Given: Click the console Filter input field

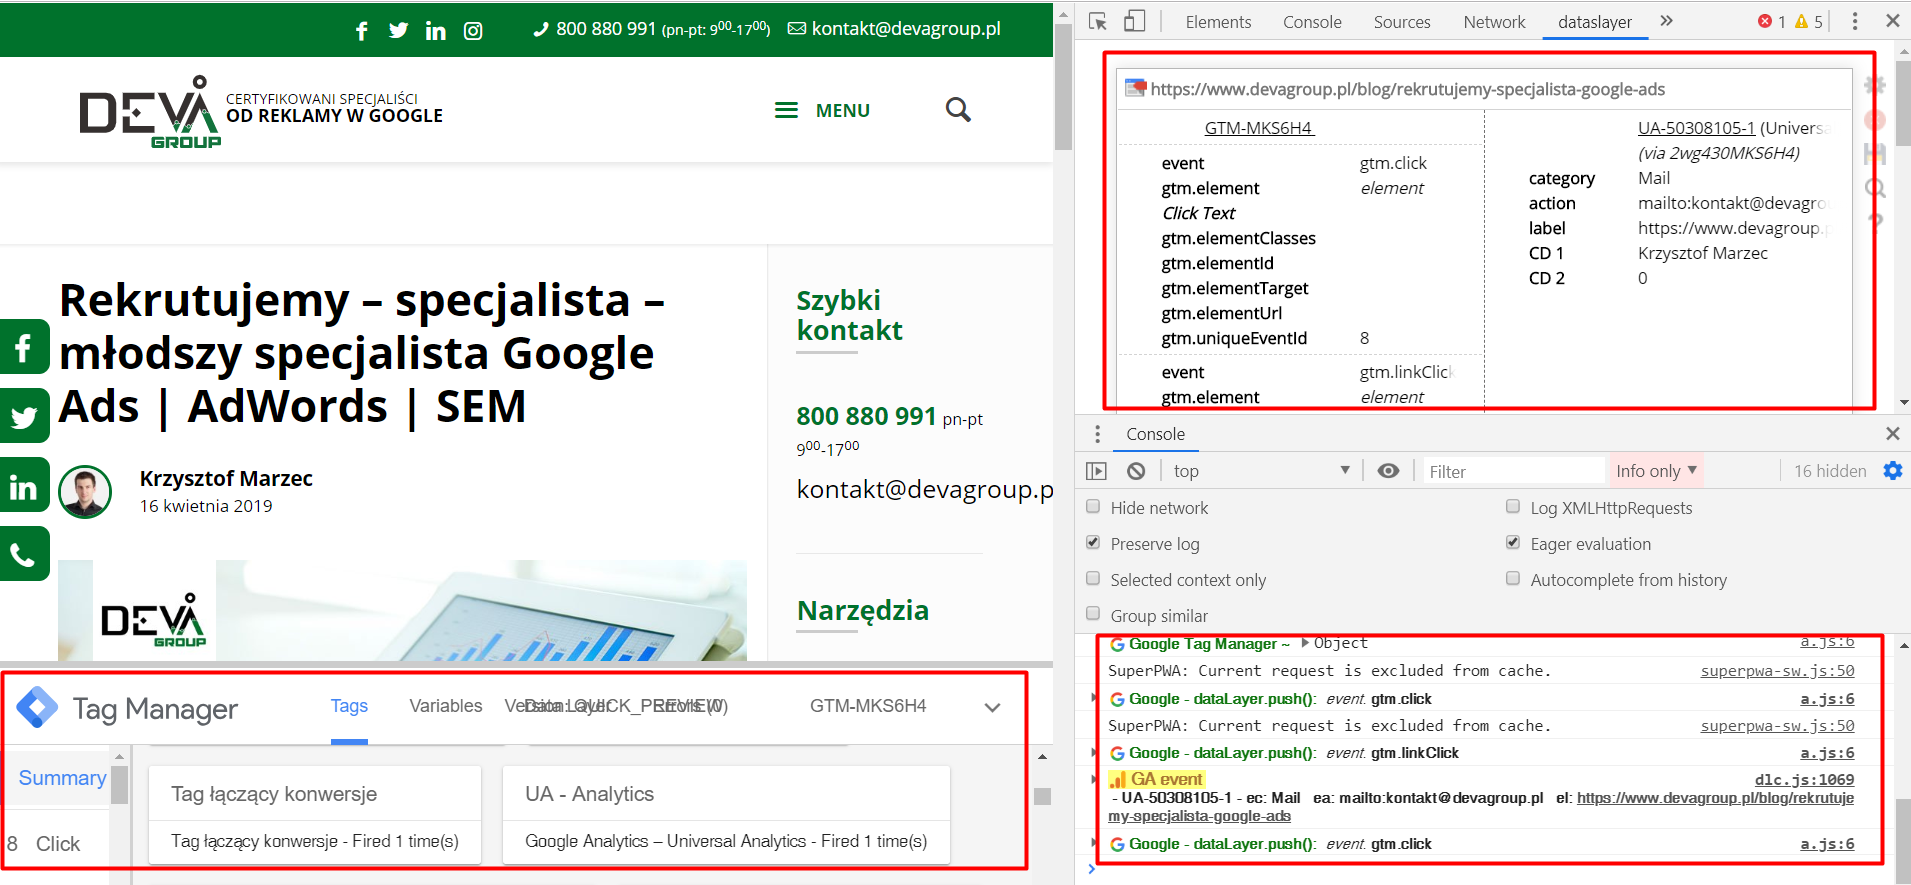Looking at the screenshot, I should [1512, 471].
